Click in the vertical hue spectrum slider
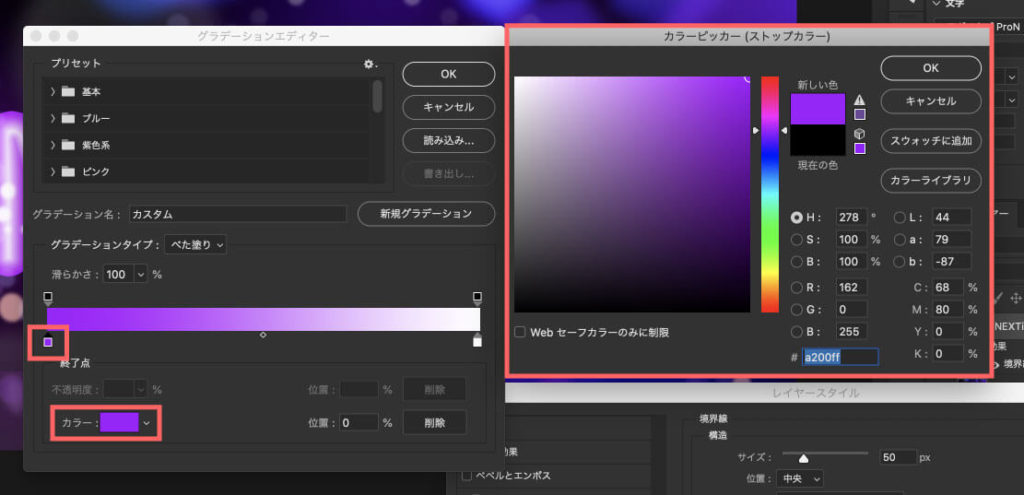 click(x=770, y=195)
